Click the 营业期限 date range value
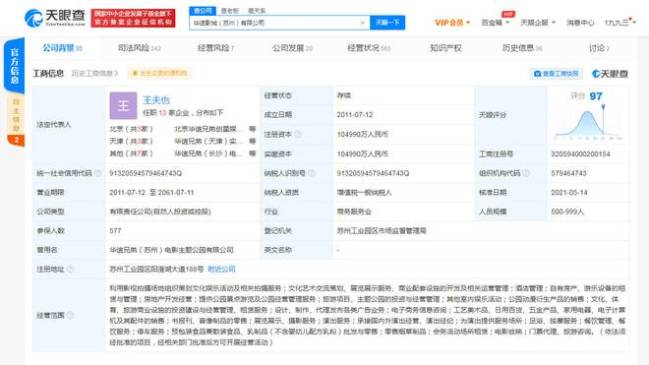This screenshot has width=649, height=365. coord(151,192)
